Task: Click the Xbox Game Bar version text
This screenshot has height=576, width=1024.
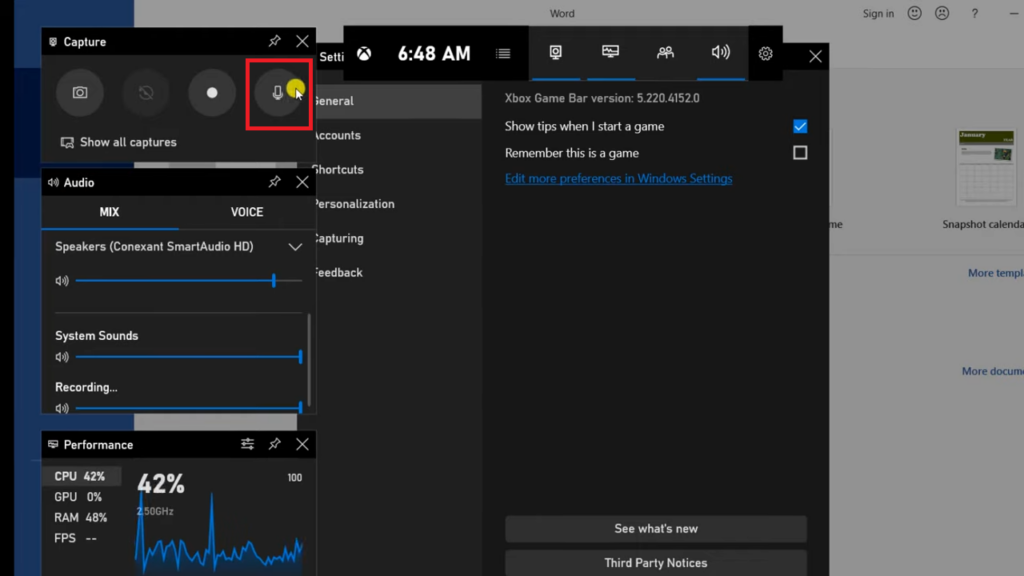Action: (x=602, y=98)
